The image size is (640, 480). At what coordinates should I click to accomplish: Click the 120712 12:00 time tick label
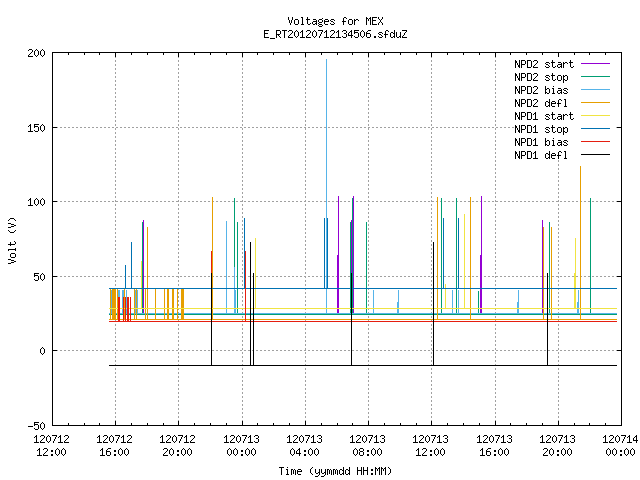[51, 446]
